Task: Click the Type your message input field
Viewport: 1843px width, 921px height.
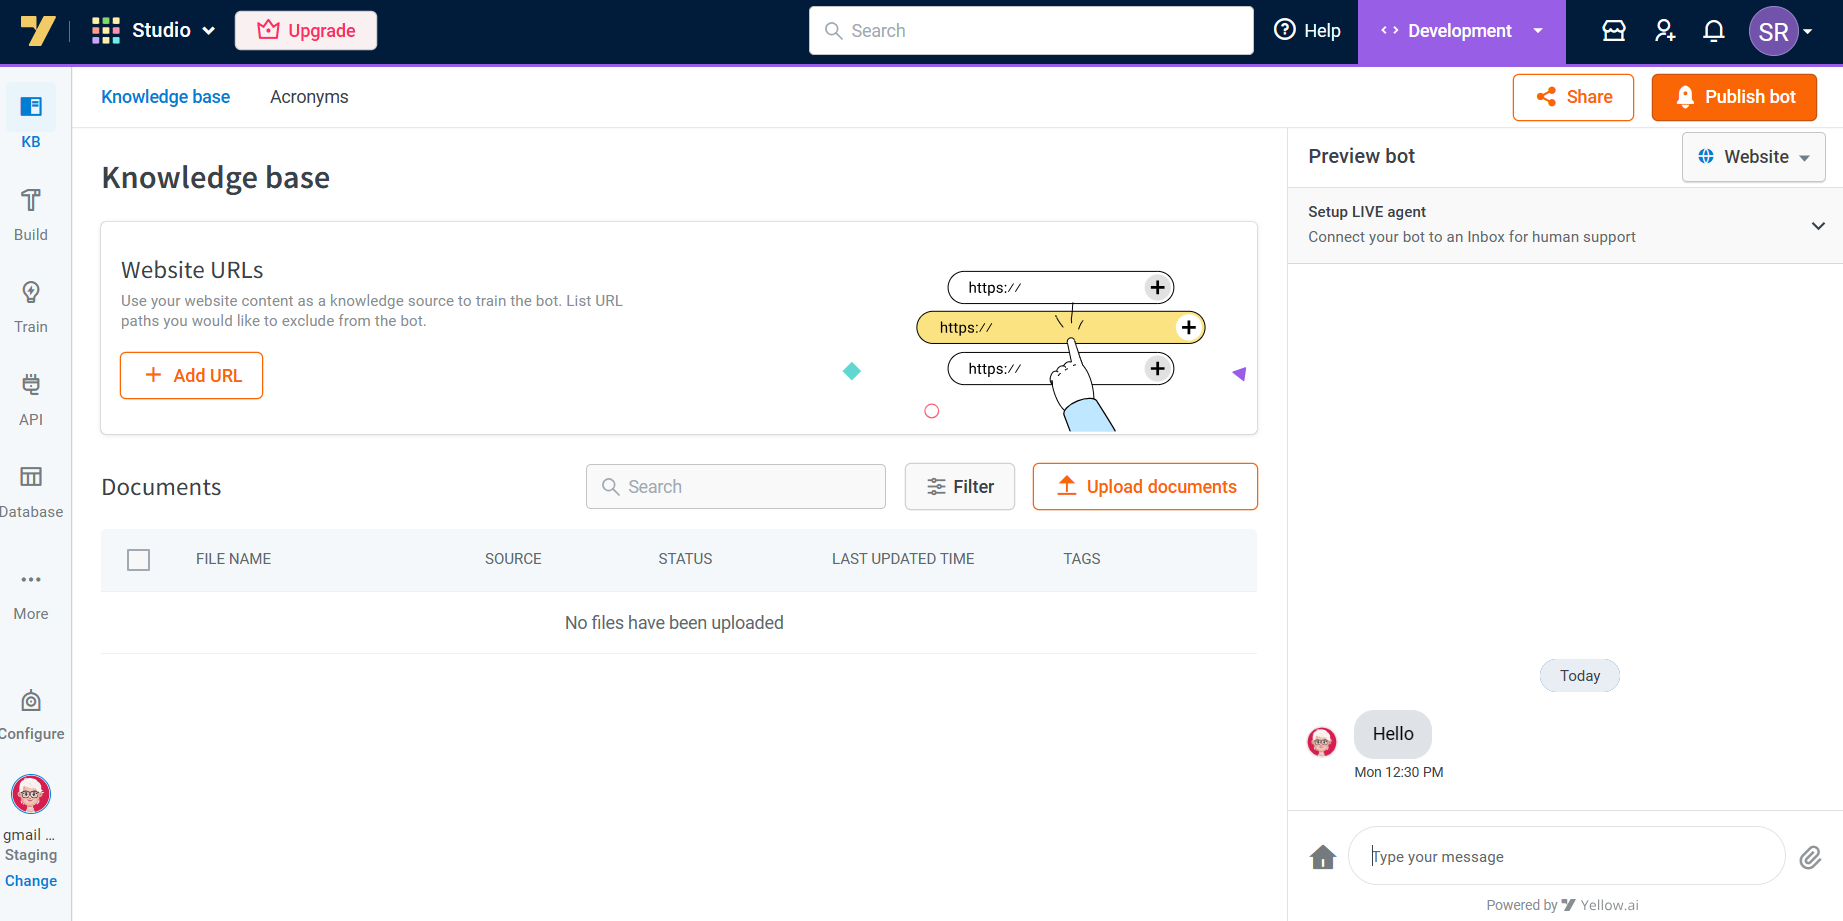Action: [1565, 857]
